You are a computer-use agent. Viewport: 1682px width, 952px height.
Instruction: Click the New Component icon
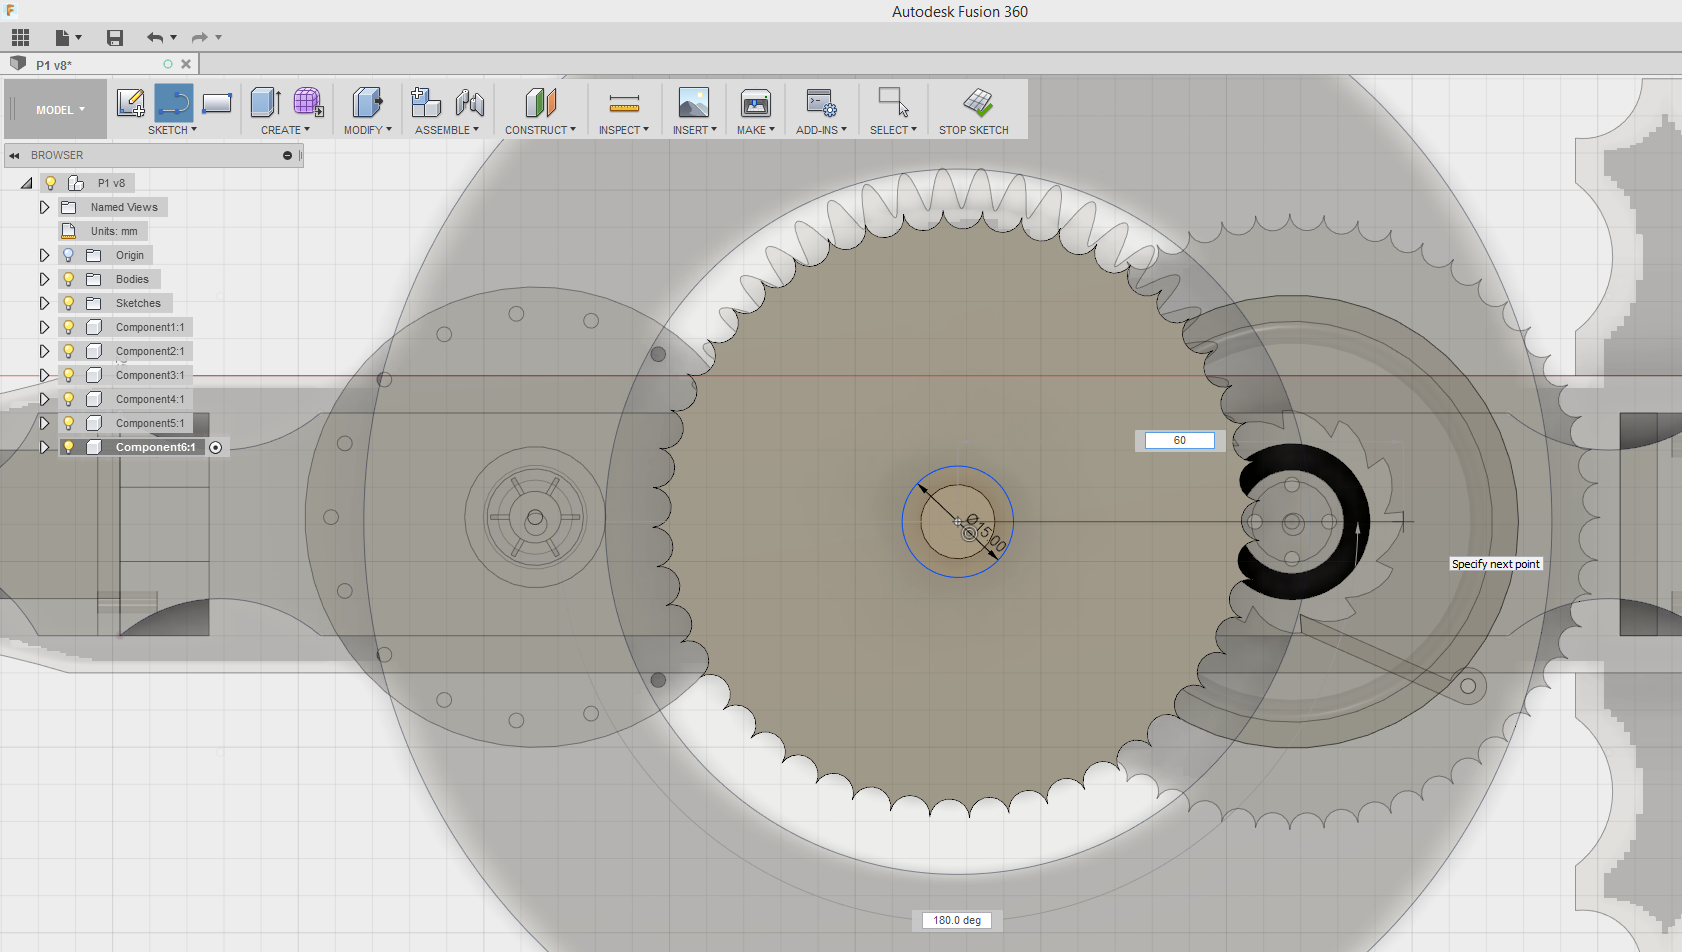(426, 102)
